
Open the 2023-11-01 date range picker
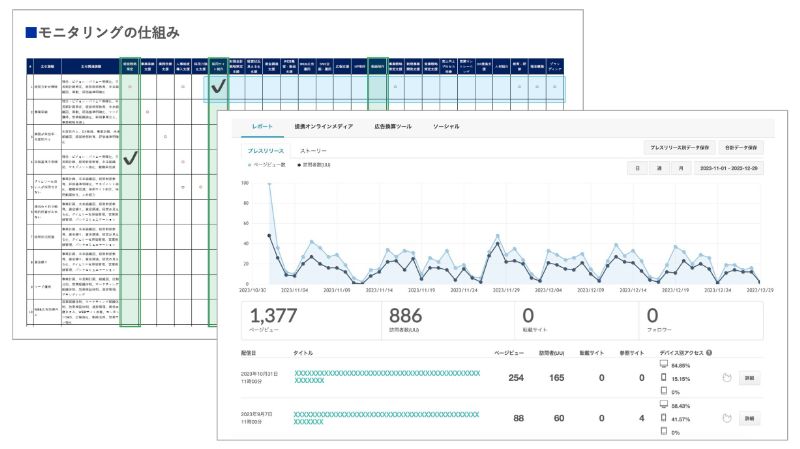(729, 168)
